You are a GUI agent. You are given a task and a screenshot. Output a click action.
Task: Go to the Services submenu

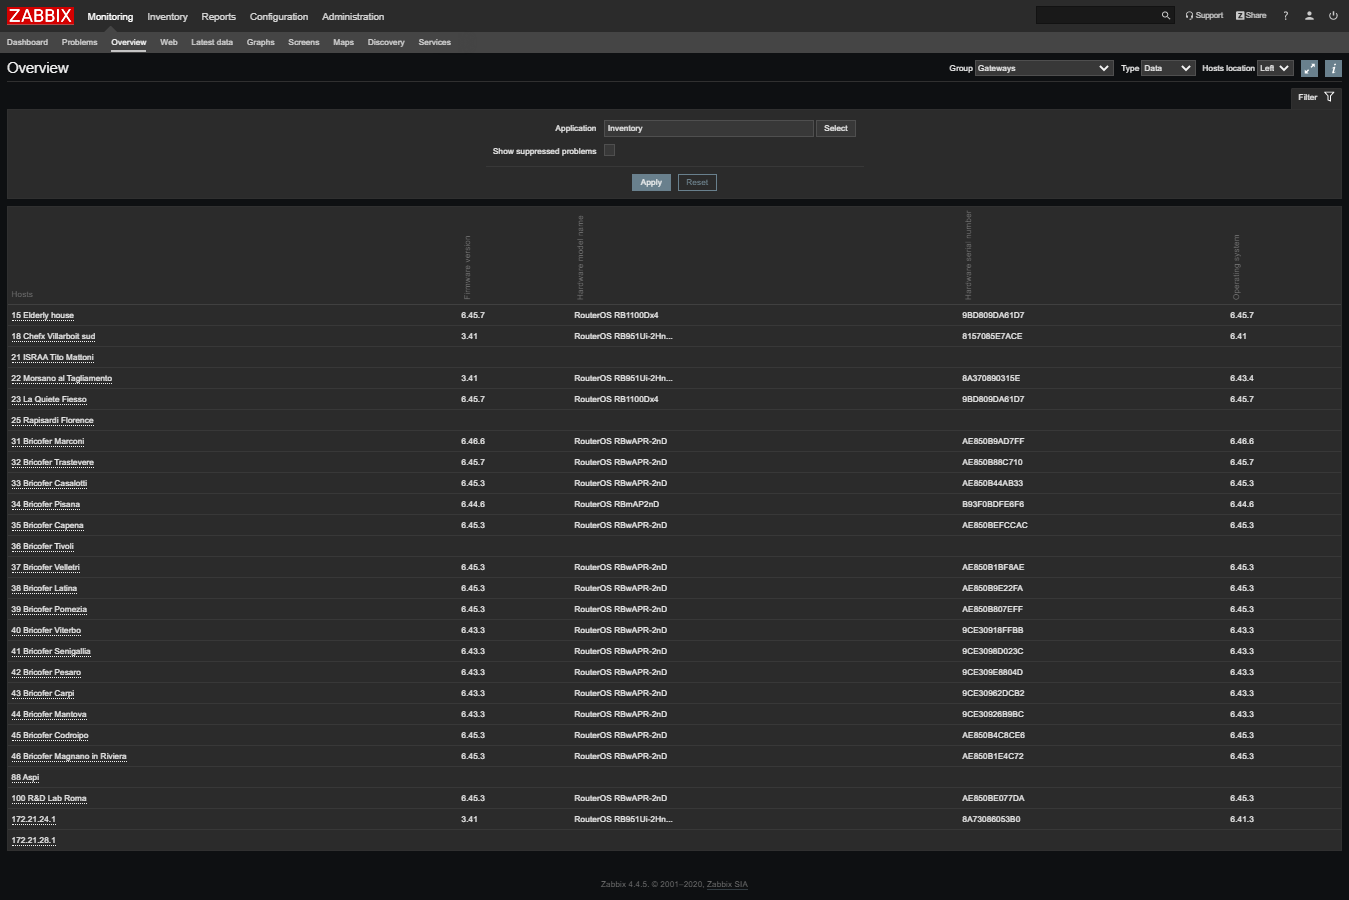point(434,42)
